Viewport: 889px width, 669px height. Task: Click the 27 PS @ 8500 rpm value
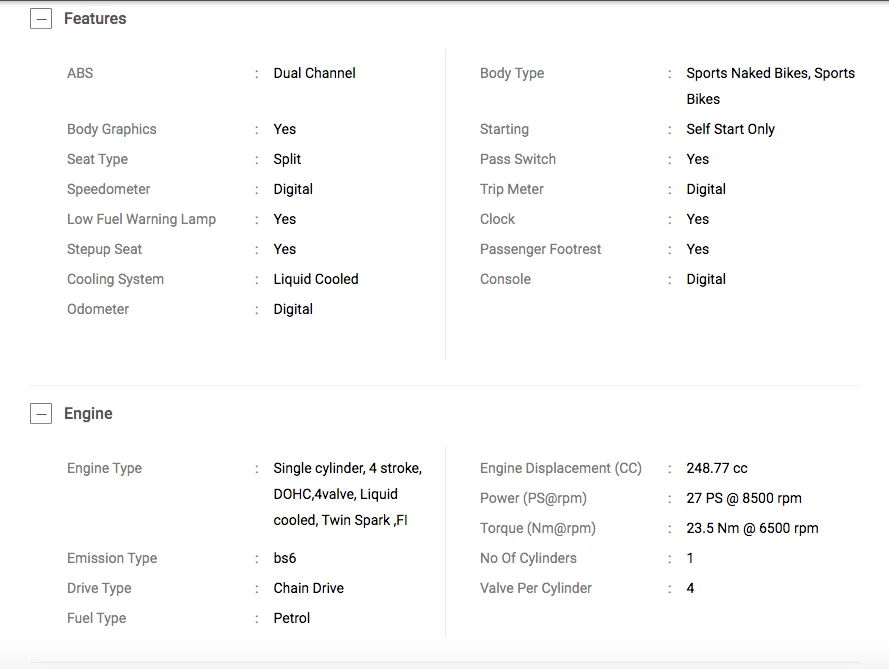(x=743, y=498)
